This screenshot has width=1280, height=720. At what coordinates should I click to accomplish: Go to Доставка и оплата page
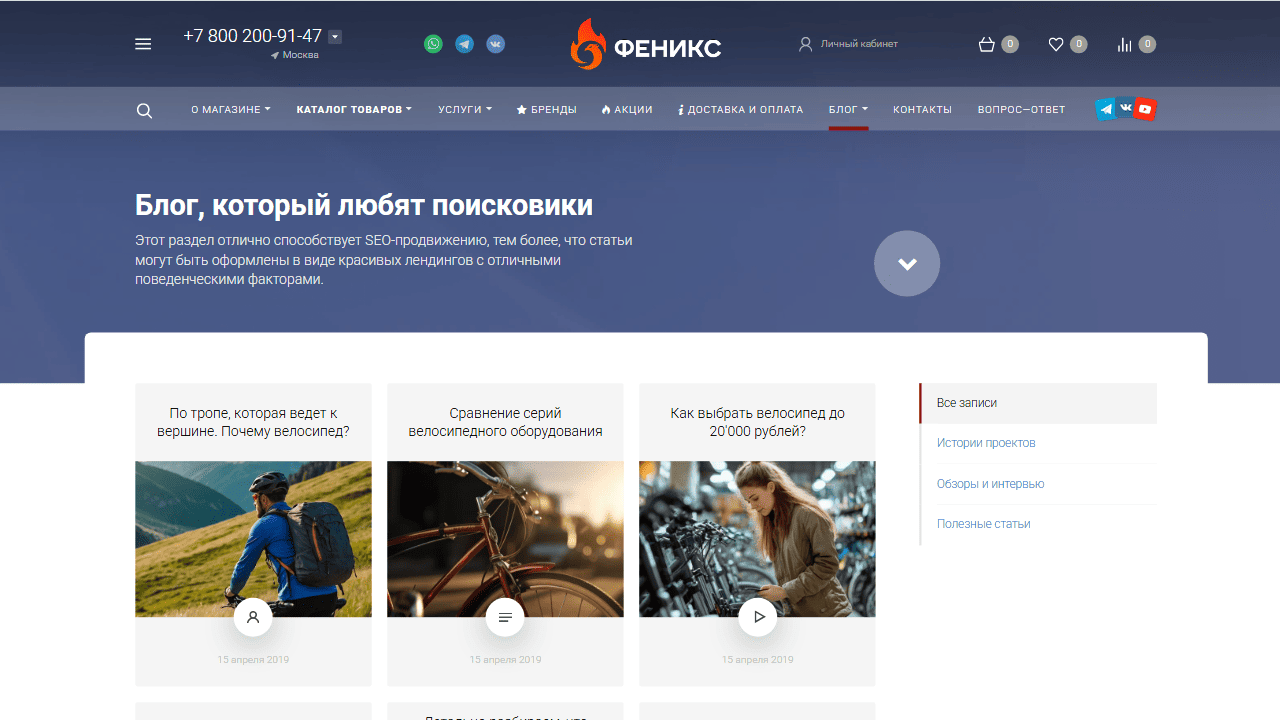click(740, 110)
